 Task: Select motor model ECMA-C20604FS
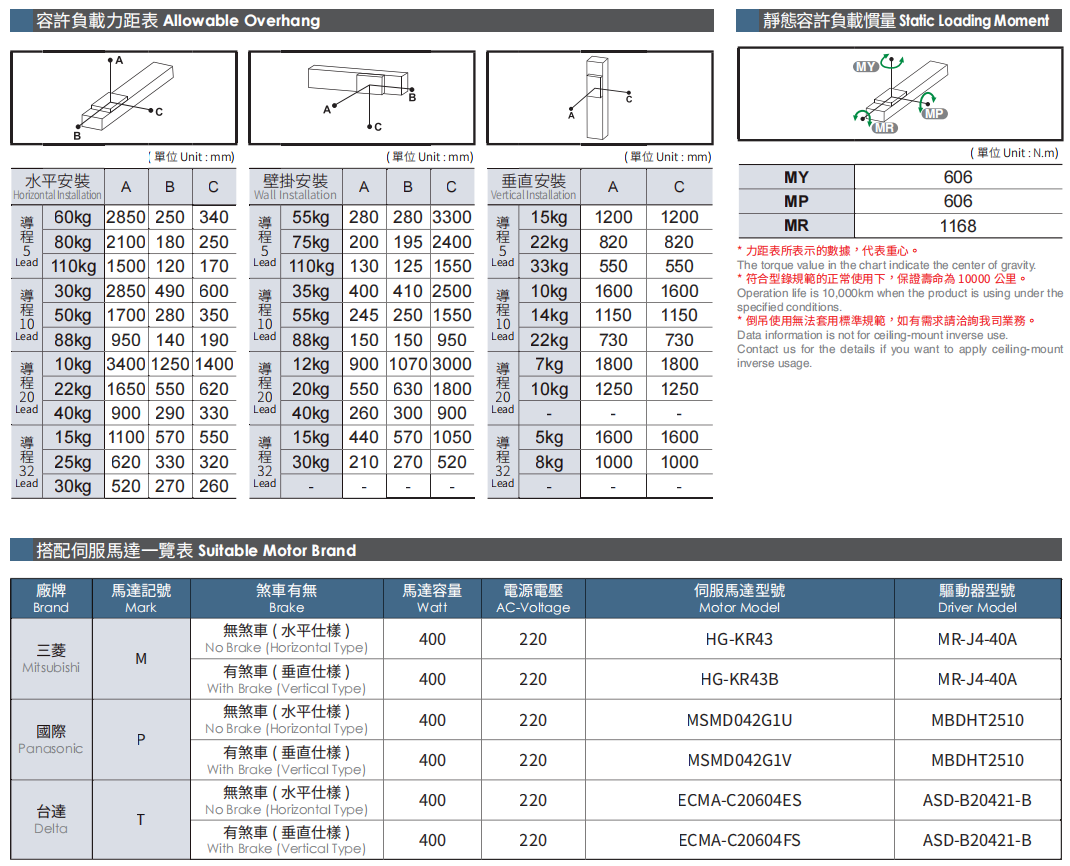point(739,840)
